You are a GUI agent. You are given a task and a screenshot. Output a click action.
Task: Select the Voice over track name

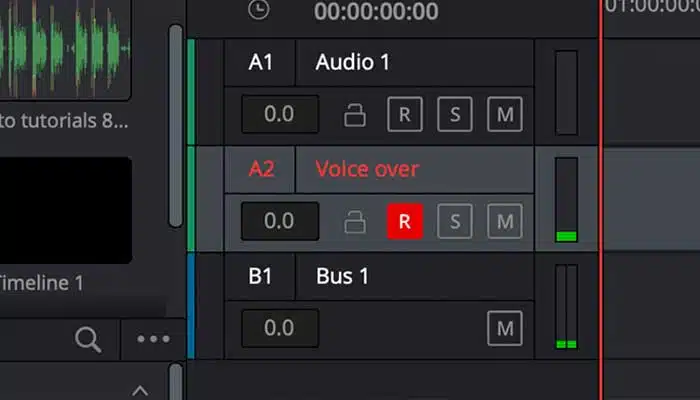(x=367, y=169)
